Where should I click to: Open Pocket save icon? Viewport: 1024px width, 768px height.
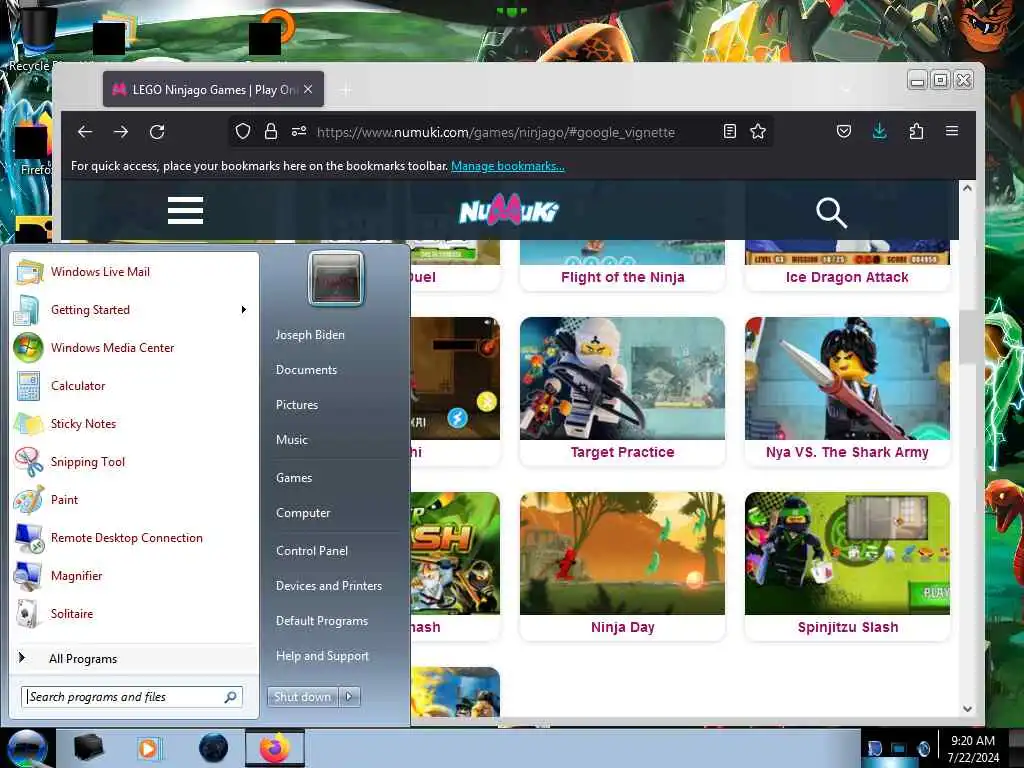[844, 132]
